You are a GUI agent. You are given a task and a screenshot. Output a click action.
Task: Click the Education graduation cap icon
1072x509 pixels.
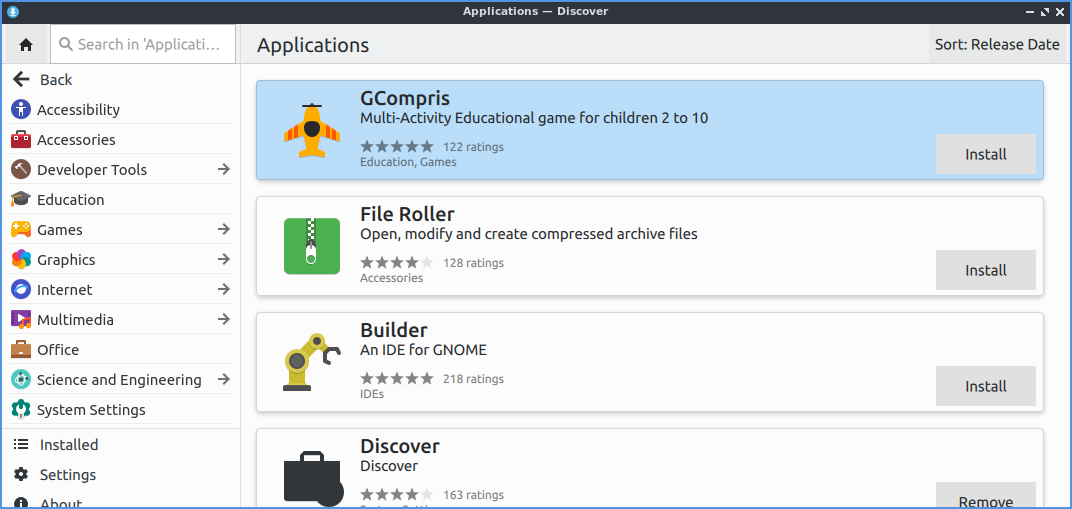(21, 200)
